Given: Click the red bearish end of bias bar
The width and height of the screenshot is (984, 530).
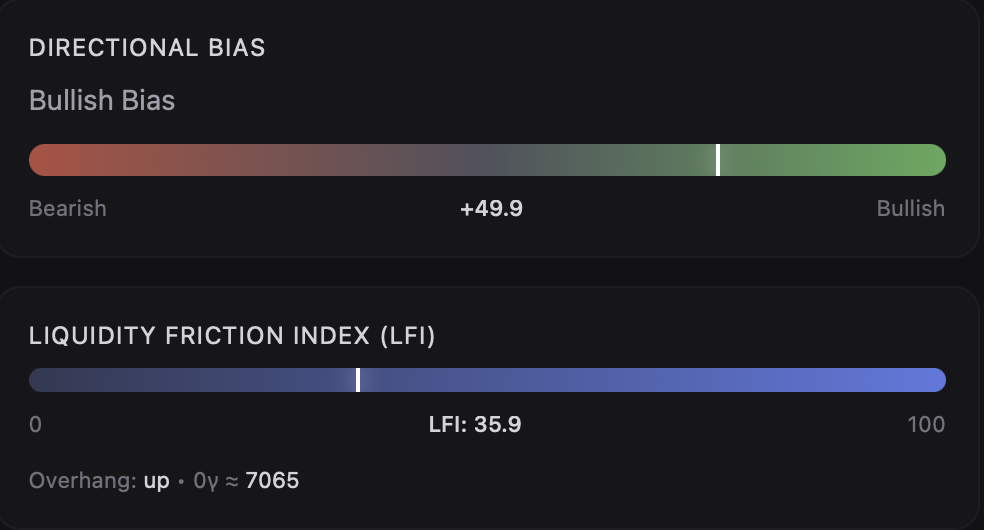Looking at the screenshot, I should click(50, 160).
